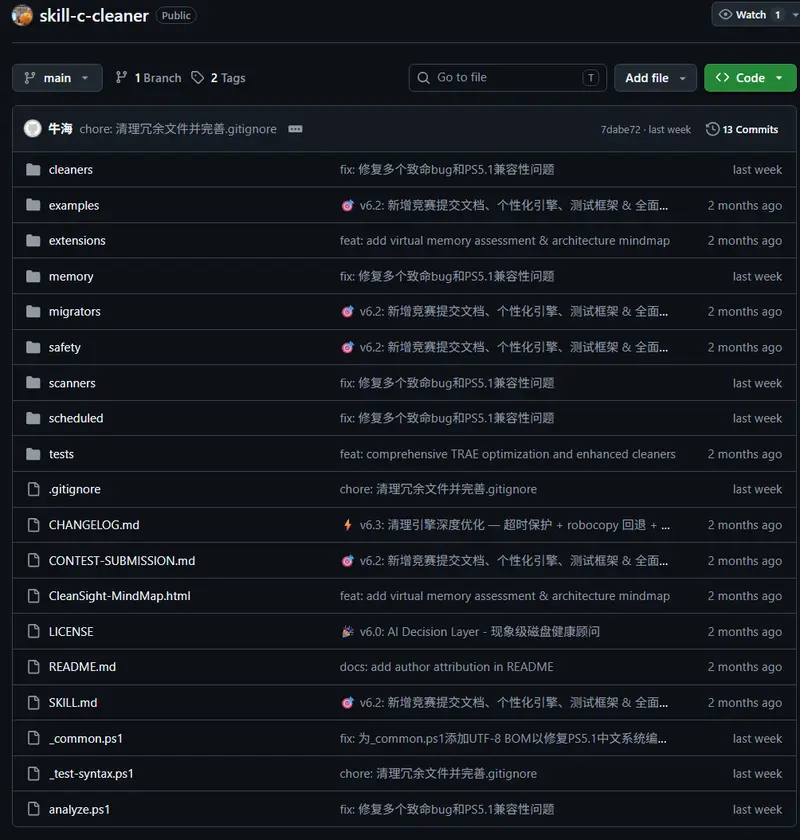Screen dimensions: 800x840
Task: Open SKILL.md file
Action: [x=73, y=702]
